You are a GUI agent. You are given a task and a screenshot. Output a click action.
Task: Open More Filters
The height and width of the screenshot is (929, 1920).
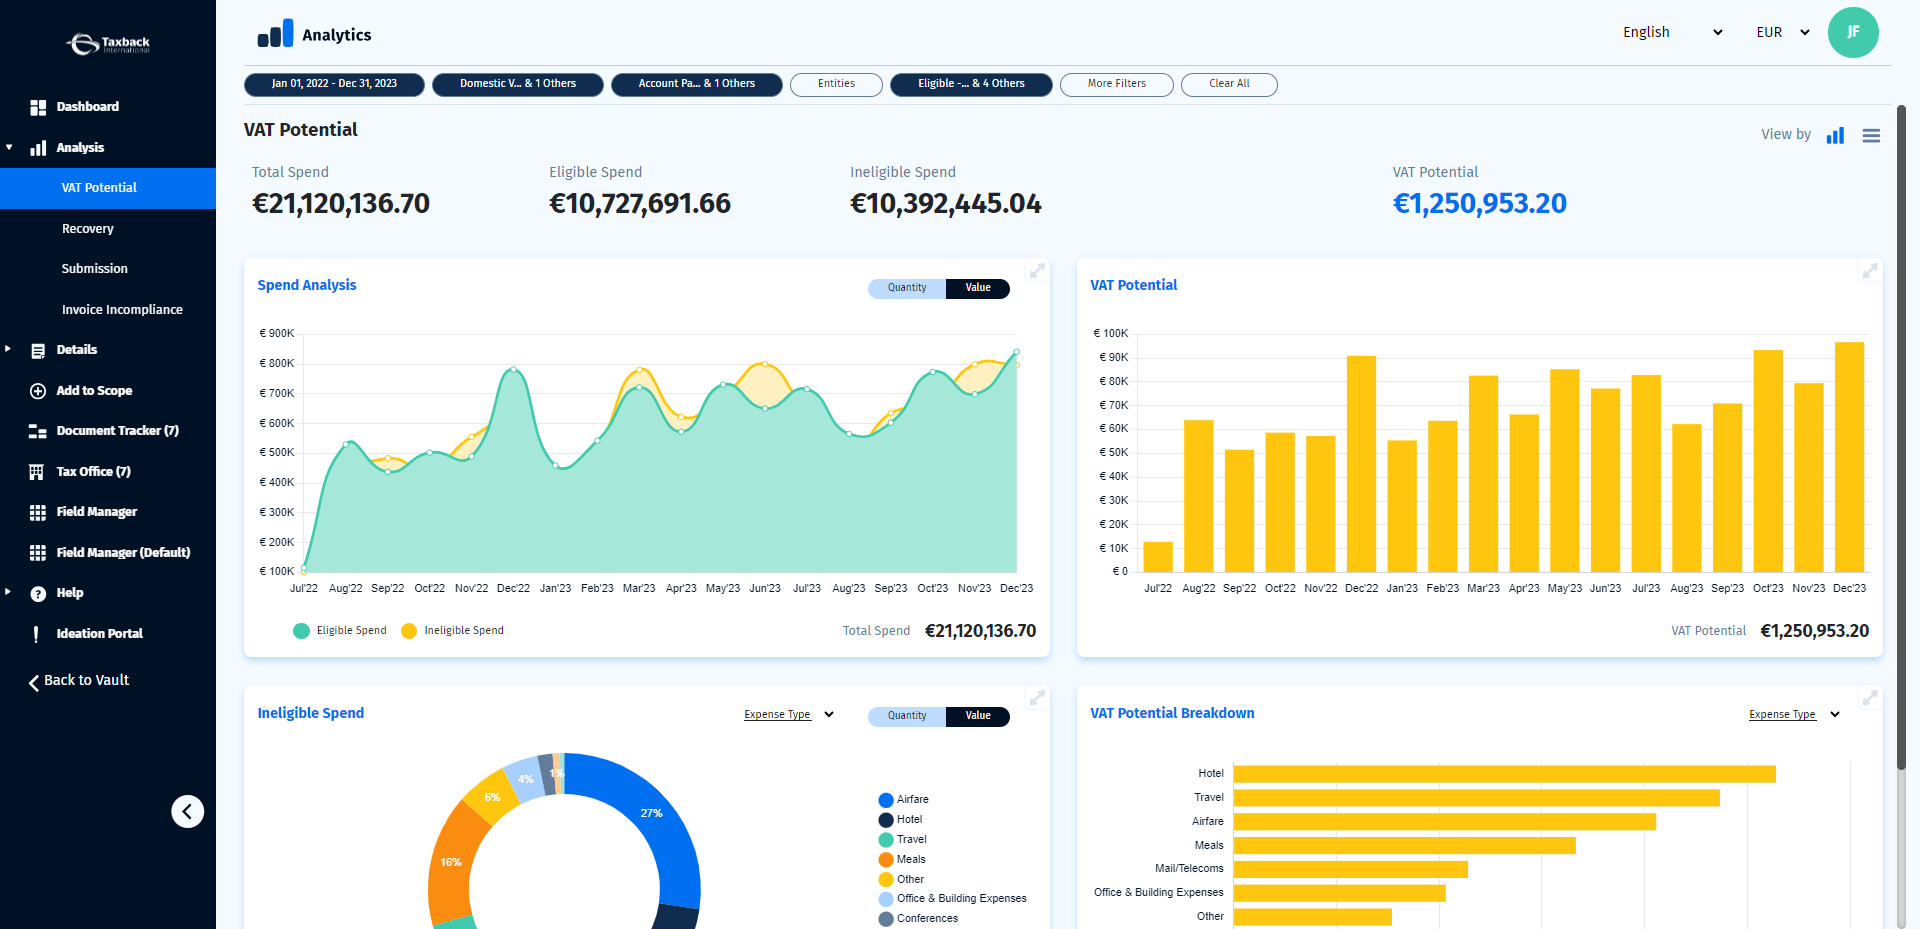tap(1117, 84)
